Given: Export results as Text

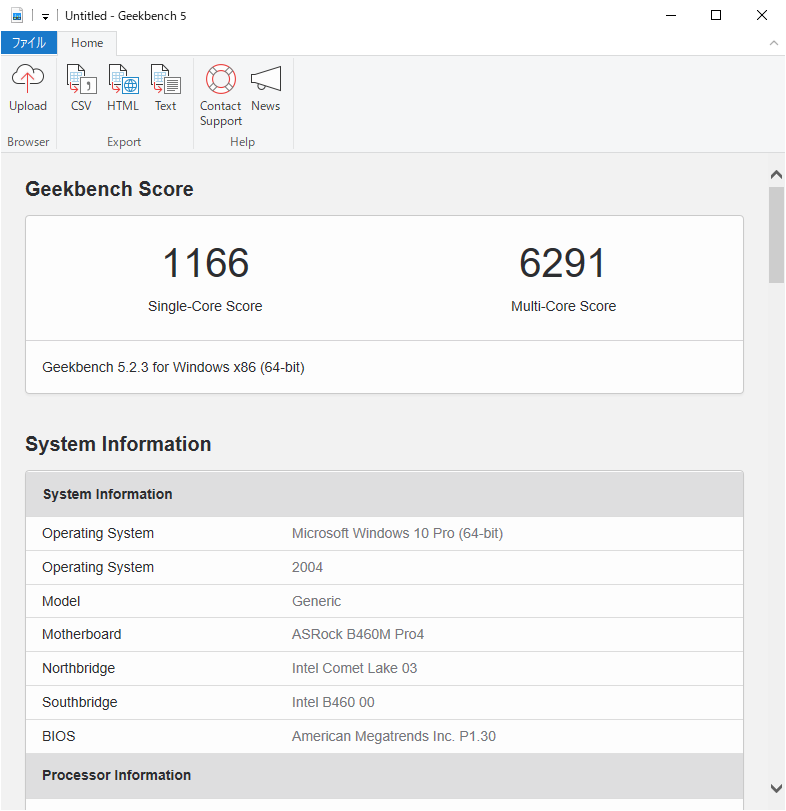Looking at the screenshot, I should [x=165, y=88].
